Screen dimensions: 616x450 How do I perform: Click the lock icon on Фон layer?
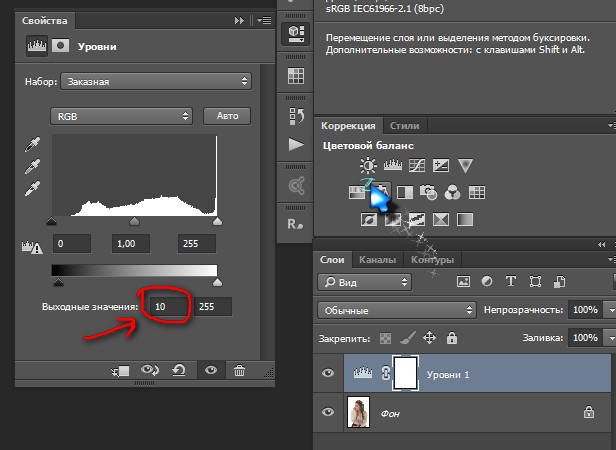588,412
